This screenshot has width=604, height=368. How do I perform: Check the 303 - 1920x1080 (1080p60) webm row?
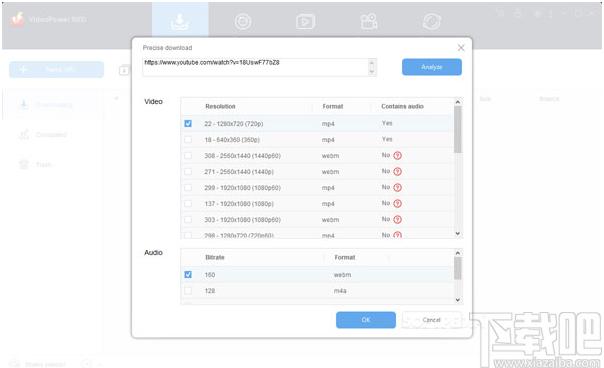coord(188,220)
